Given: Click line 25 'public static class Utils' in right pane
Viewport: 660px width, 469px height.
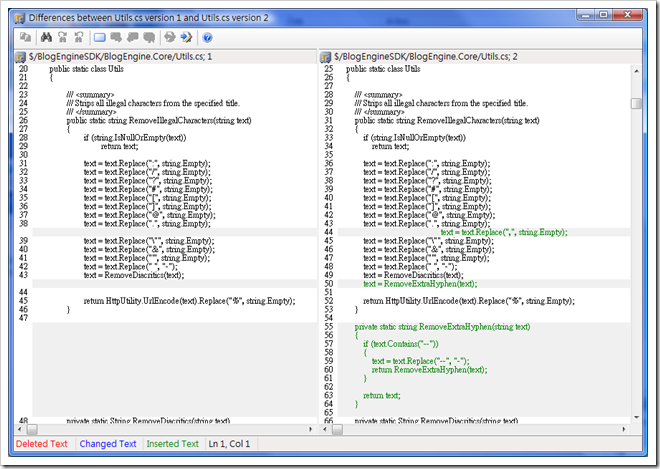Looking at the screenshot, I should click(383, 69).
